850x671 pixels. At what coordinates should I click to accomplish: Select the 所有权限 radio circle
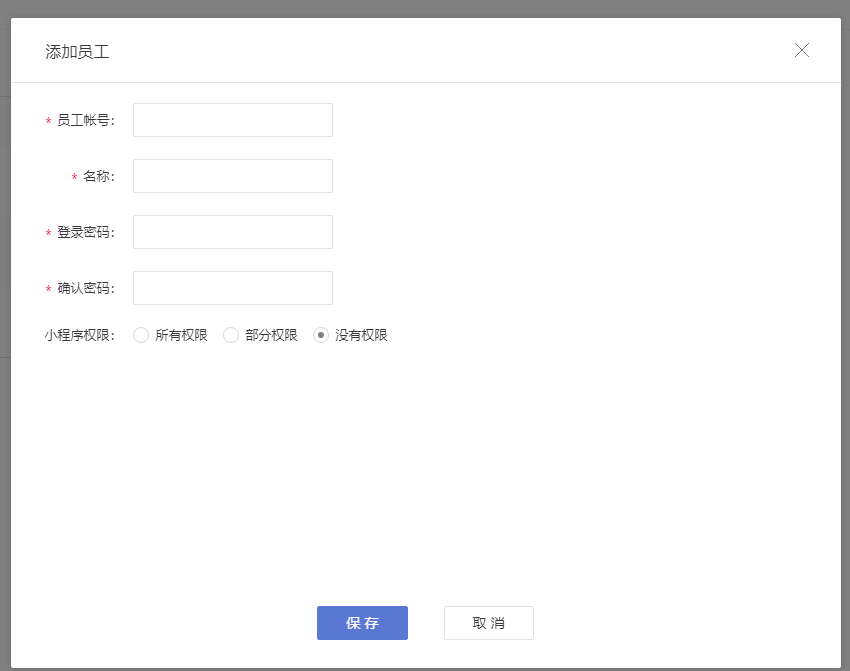click(x=141, y=336)
